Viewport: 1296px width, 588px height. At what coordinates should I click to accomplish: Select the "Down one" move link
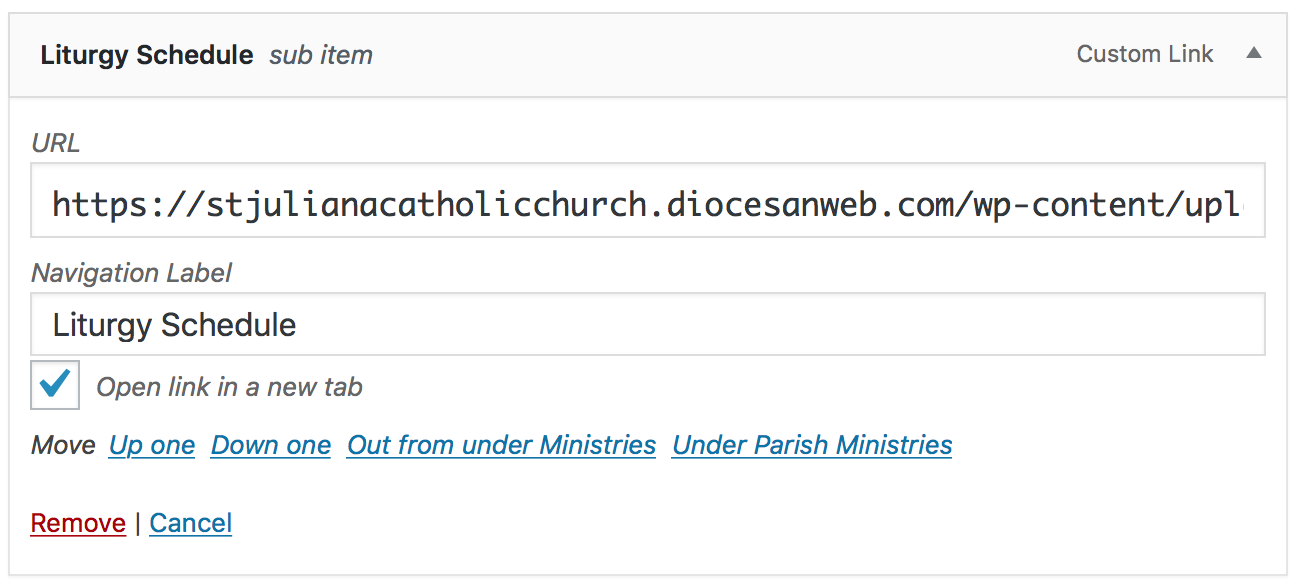(271, 445)
